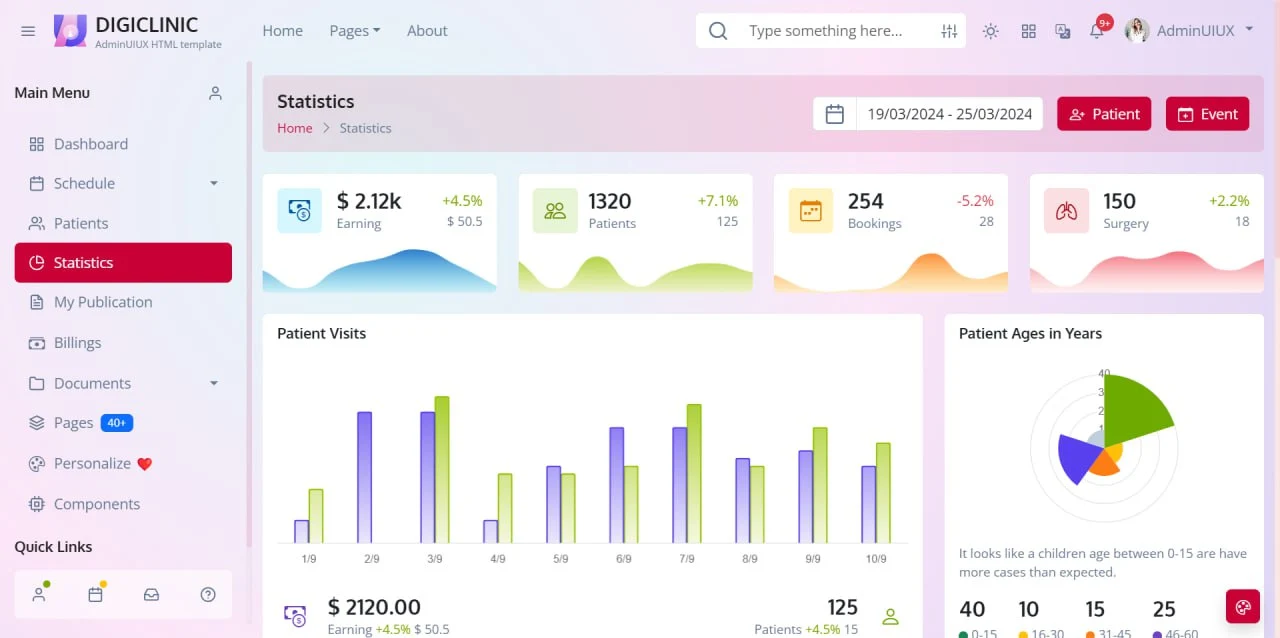The image size is (1280, 638).
Task: Open the inbox quick link icon
Action: click(x=151, y=594)
